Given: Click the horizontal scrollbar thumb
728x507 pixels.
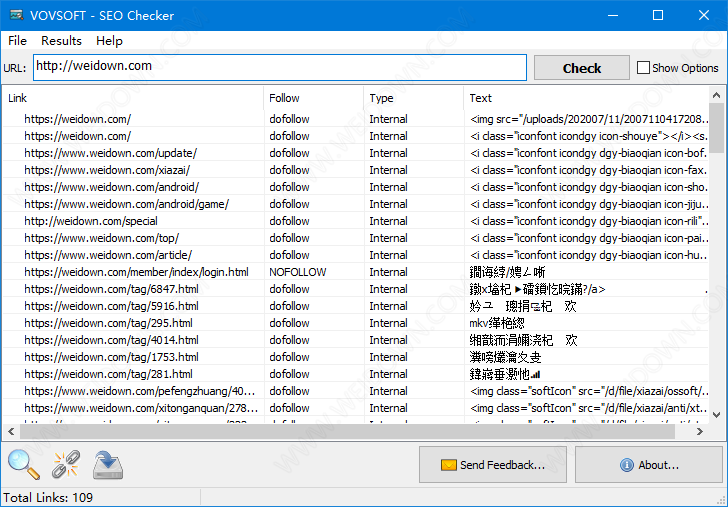Looking at the screenshot, I should [347, 431].
